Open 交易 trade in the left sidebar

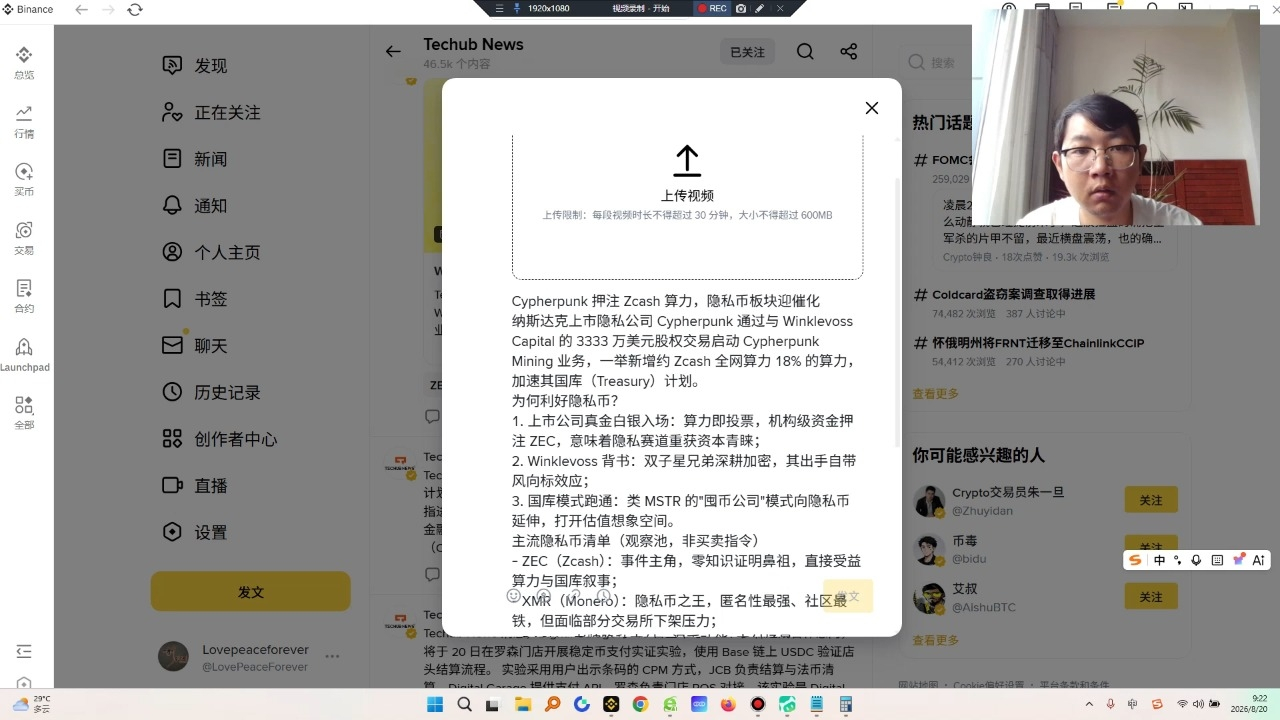24,238
